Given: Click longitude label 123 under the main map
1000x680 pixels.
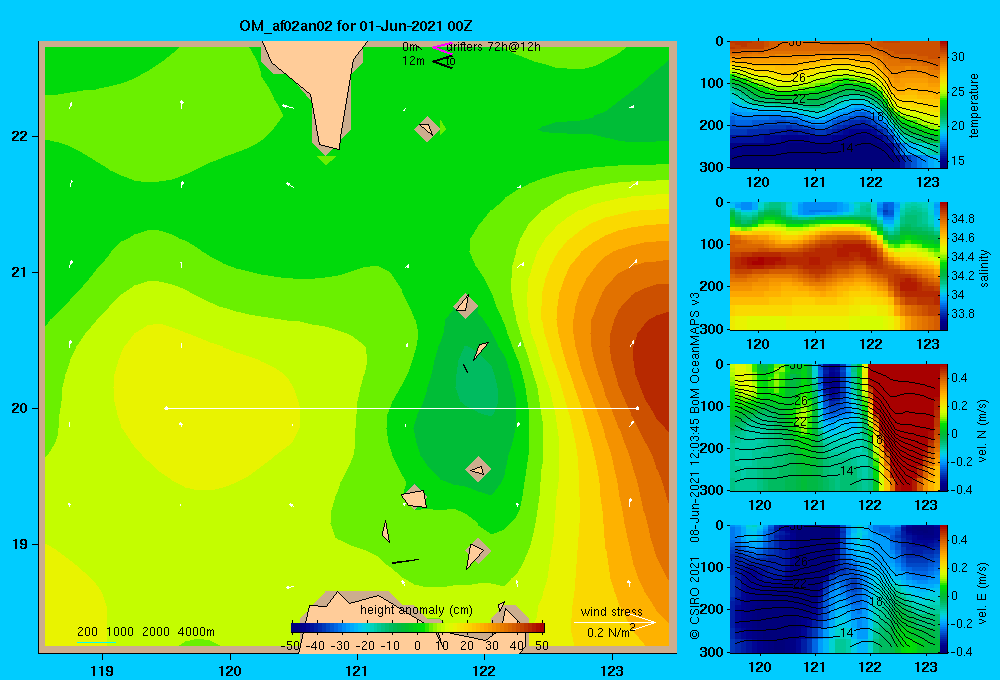Looking at the screenshot, I should (612, 670).
